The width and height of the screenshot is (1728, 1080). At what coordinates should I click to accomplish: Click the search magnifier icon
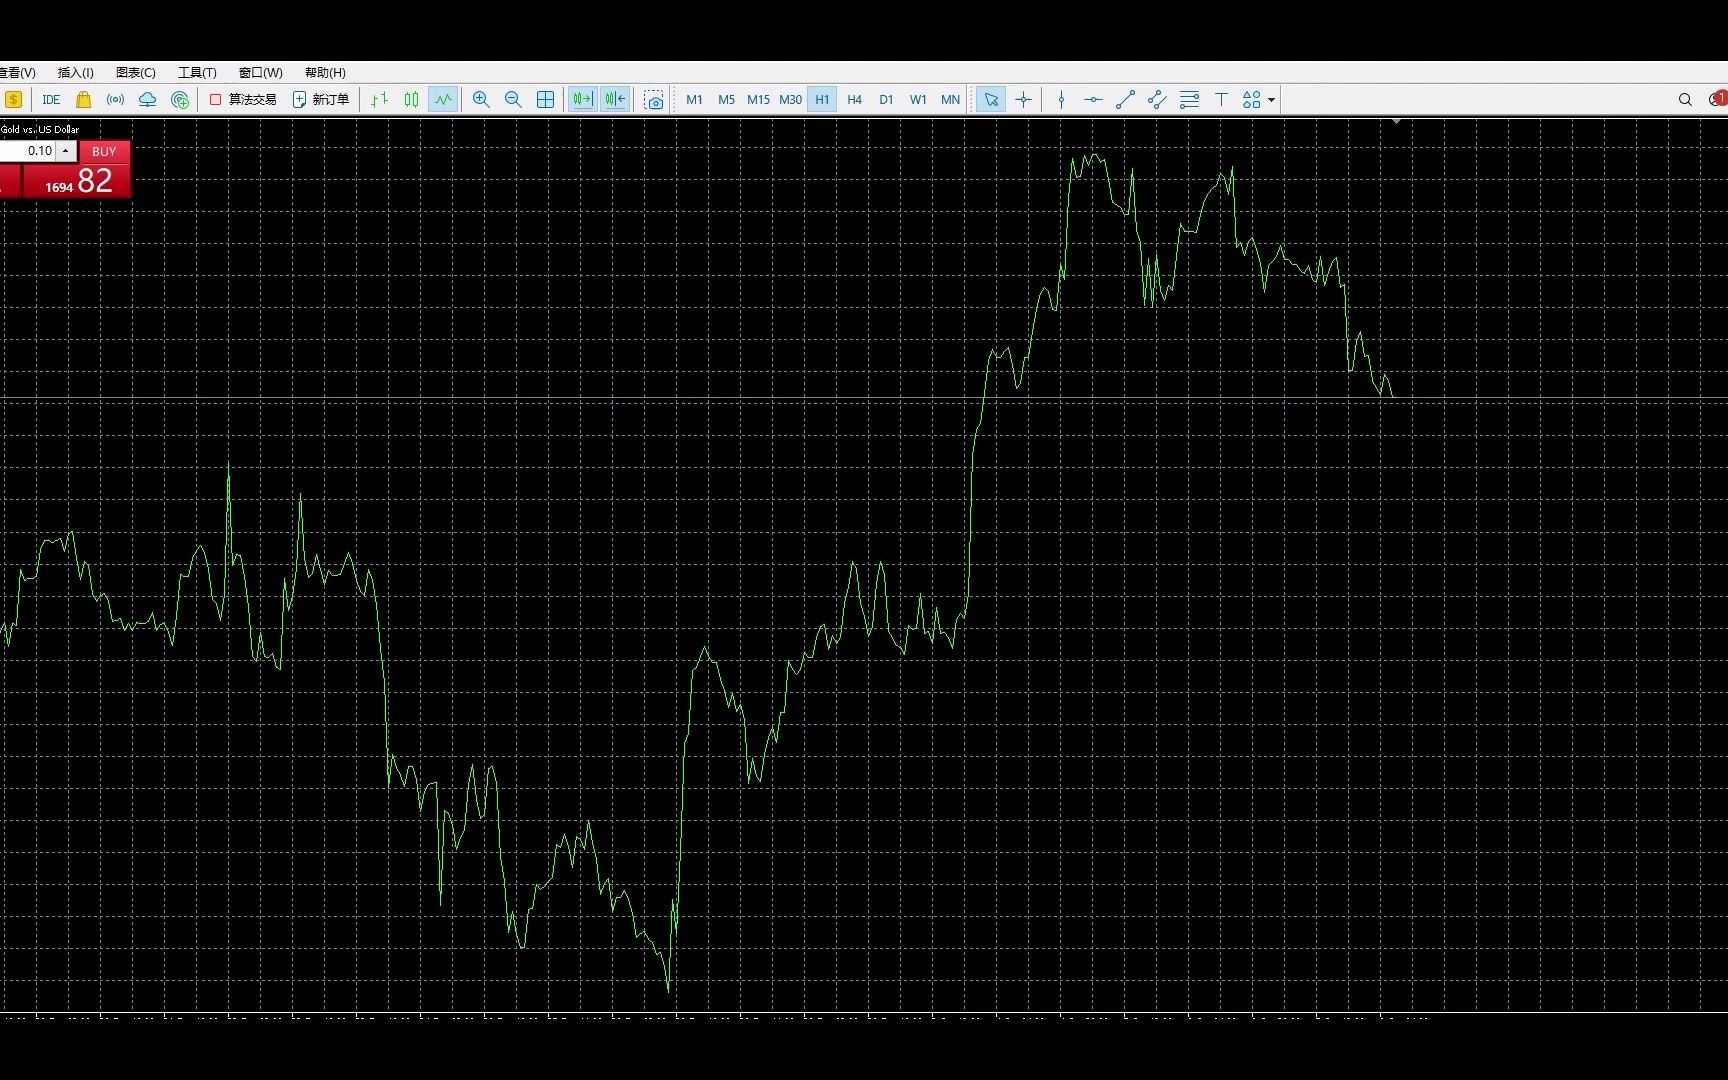1685,99
